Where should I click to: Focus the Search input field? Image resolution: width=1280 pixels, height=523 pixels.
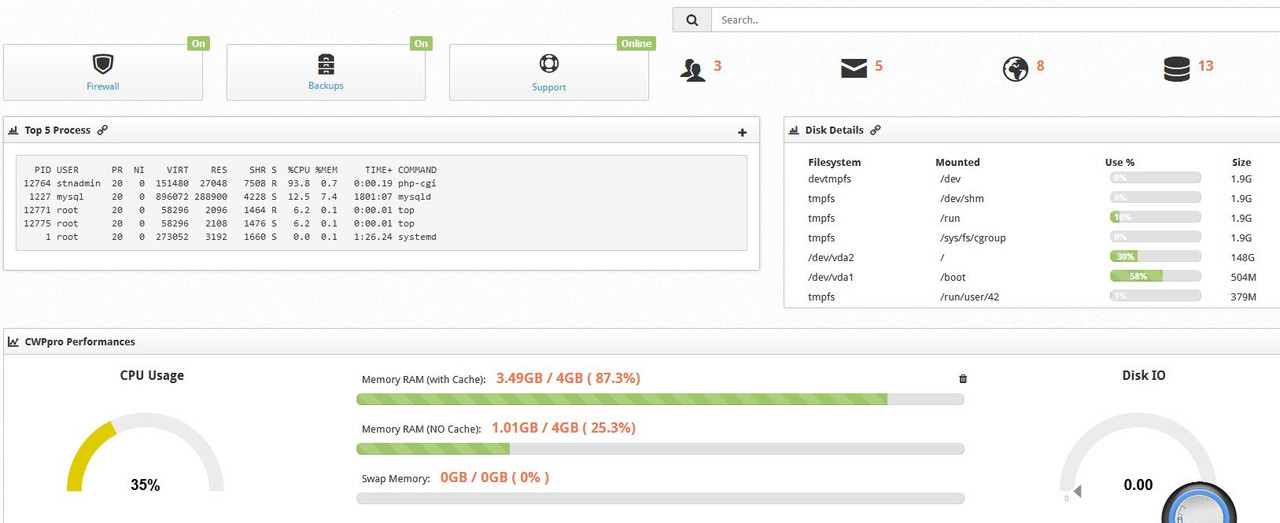pyautogui.click(x=995, y=20)
